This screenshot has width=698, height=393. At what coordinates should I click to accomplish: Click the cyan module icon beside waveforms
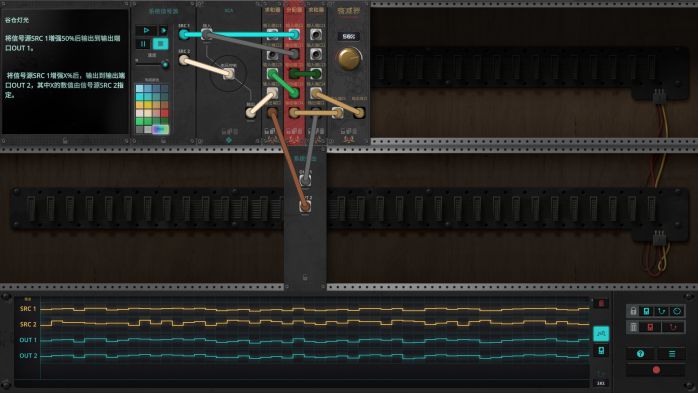click(x=601, y=351)
